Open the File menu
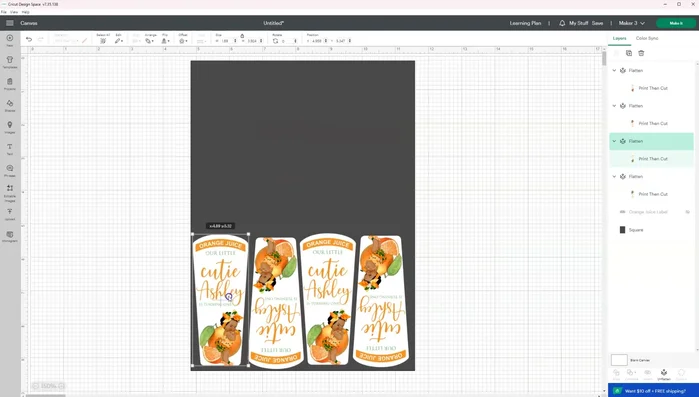Screen dimensions: 699x397 coord(4,12)
